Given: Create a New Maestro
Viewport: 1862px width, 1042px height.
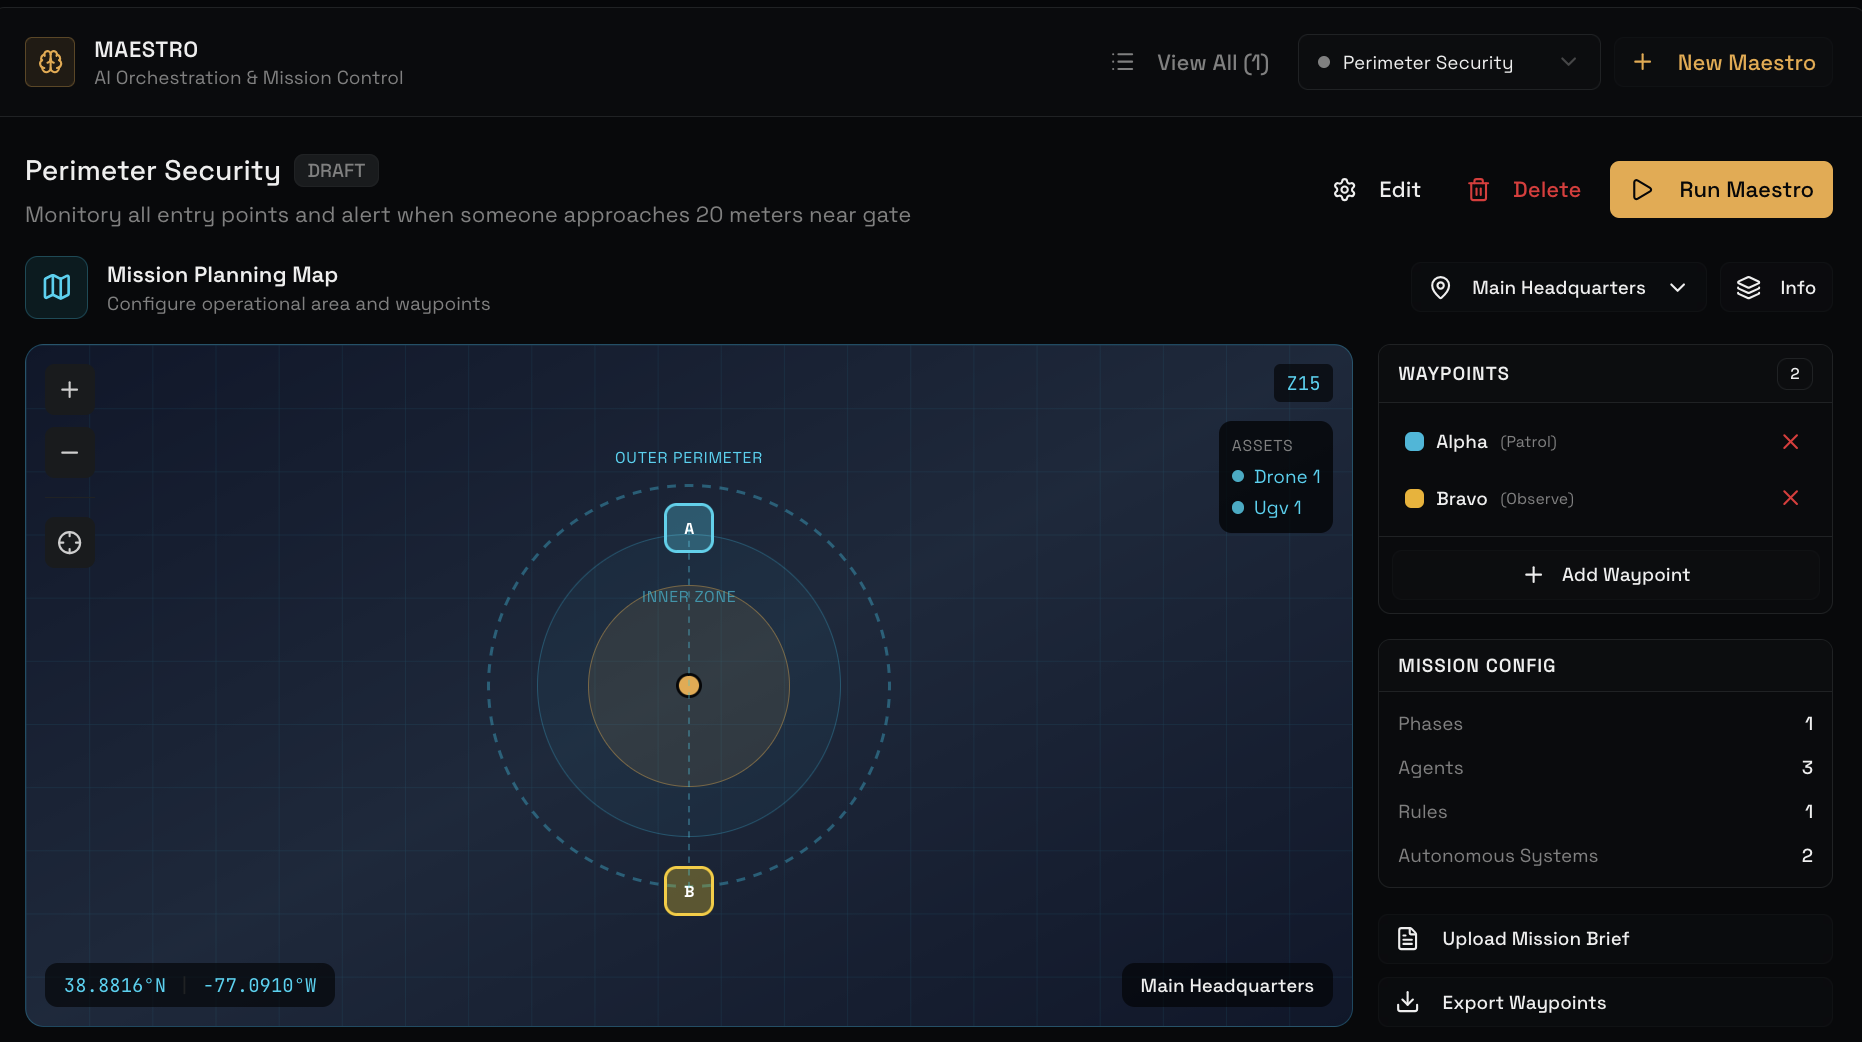Looking at the screenshot, I should (x=1723, y=62).
